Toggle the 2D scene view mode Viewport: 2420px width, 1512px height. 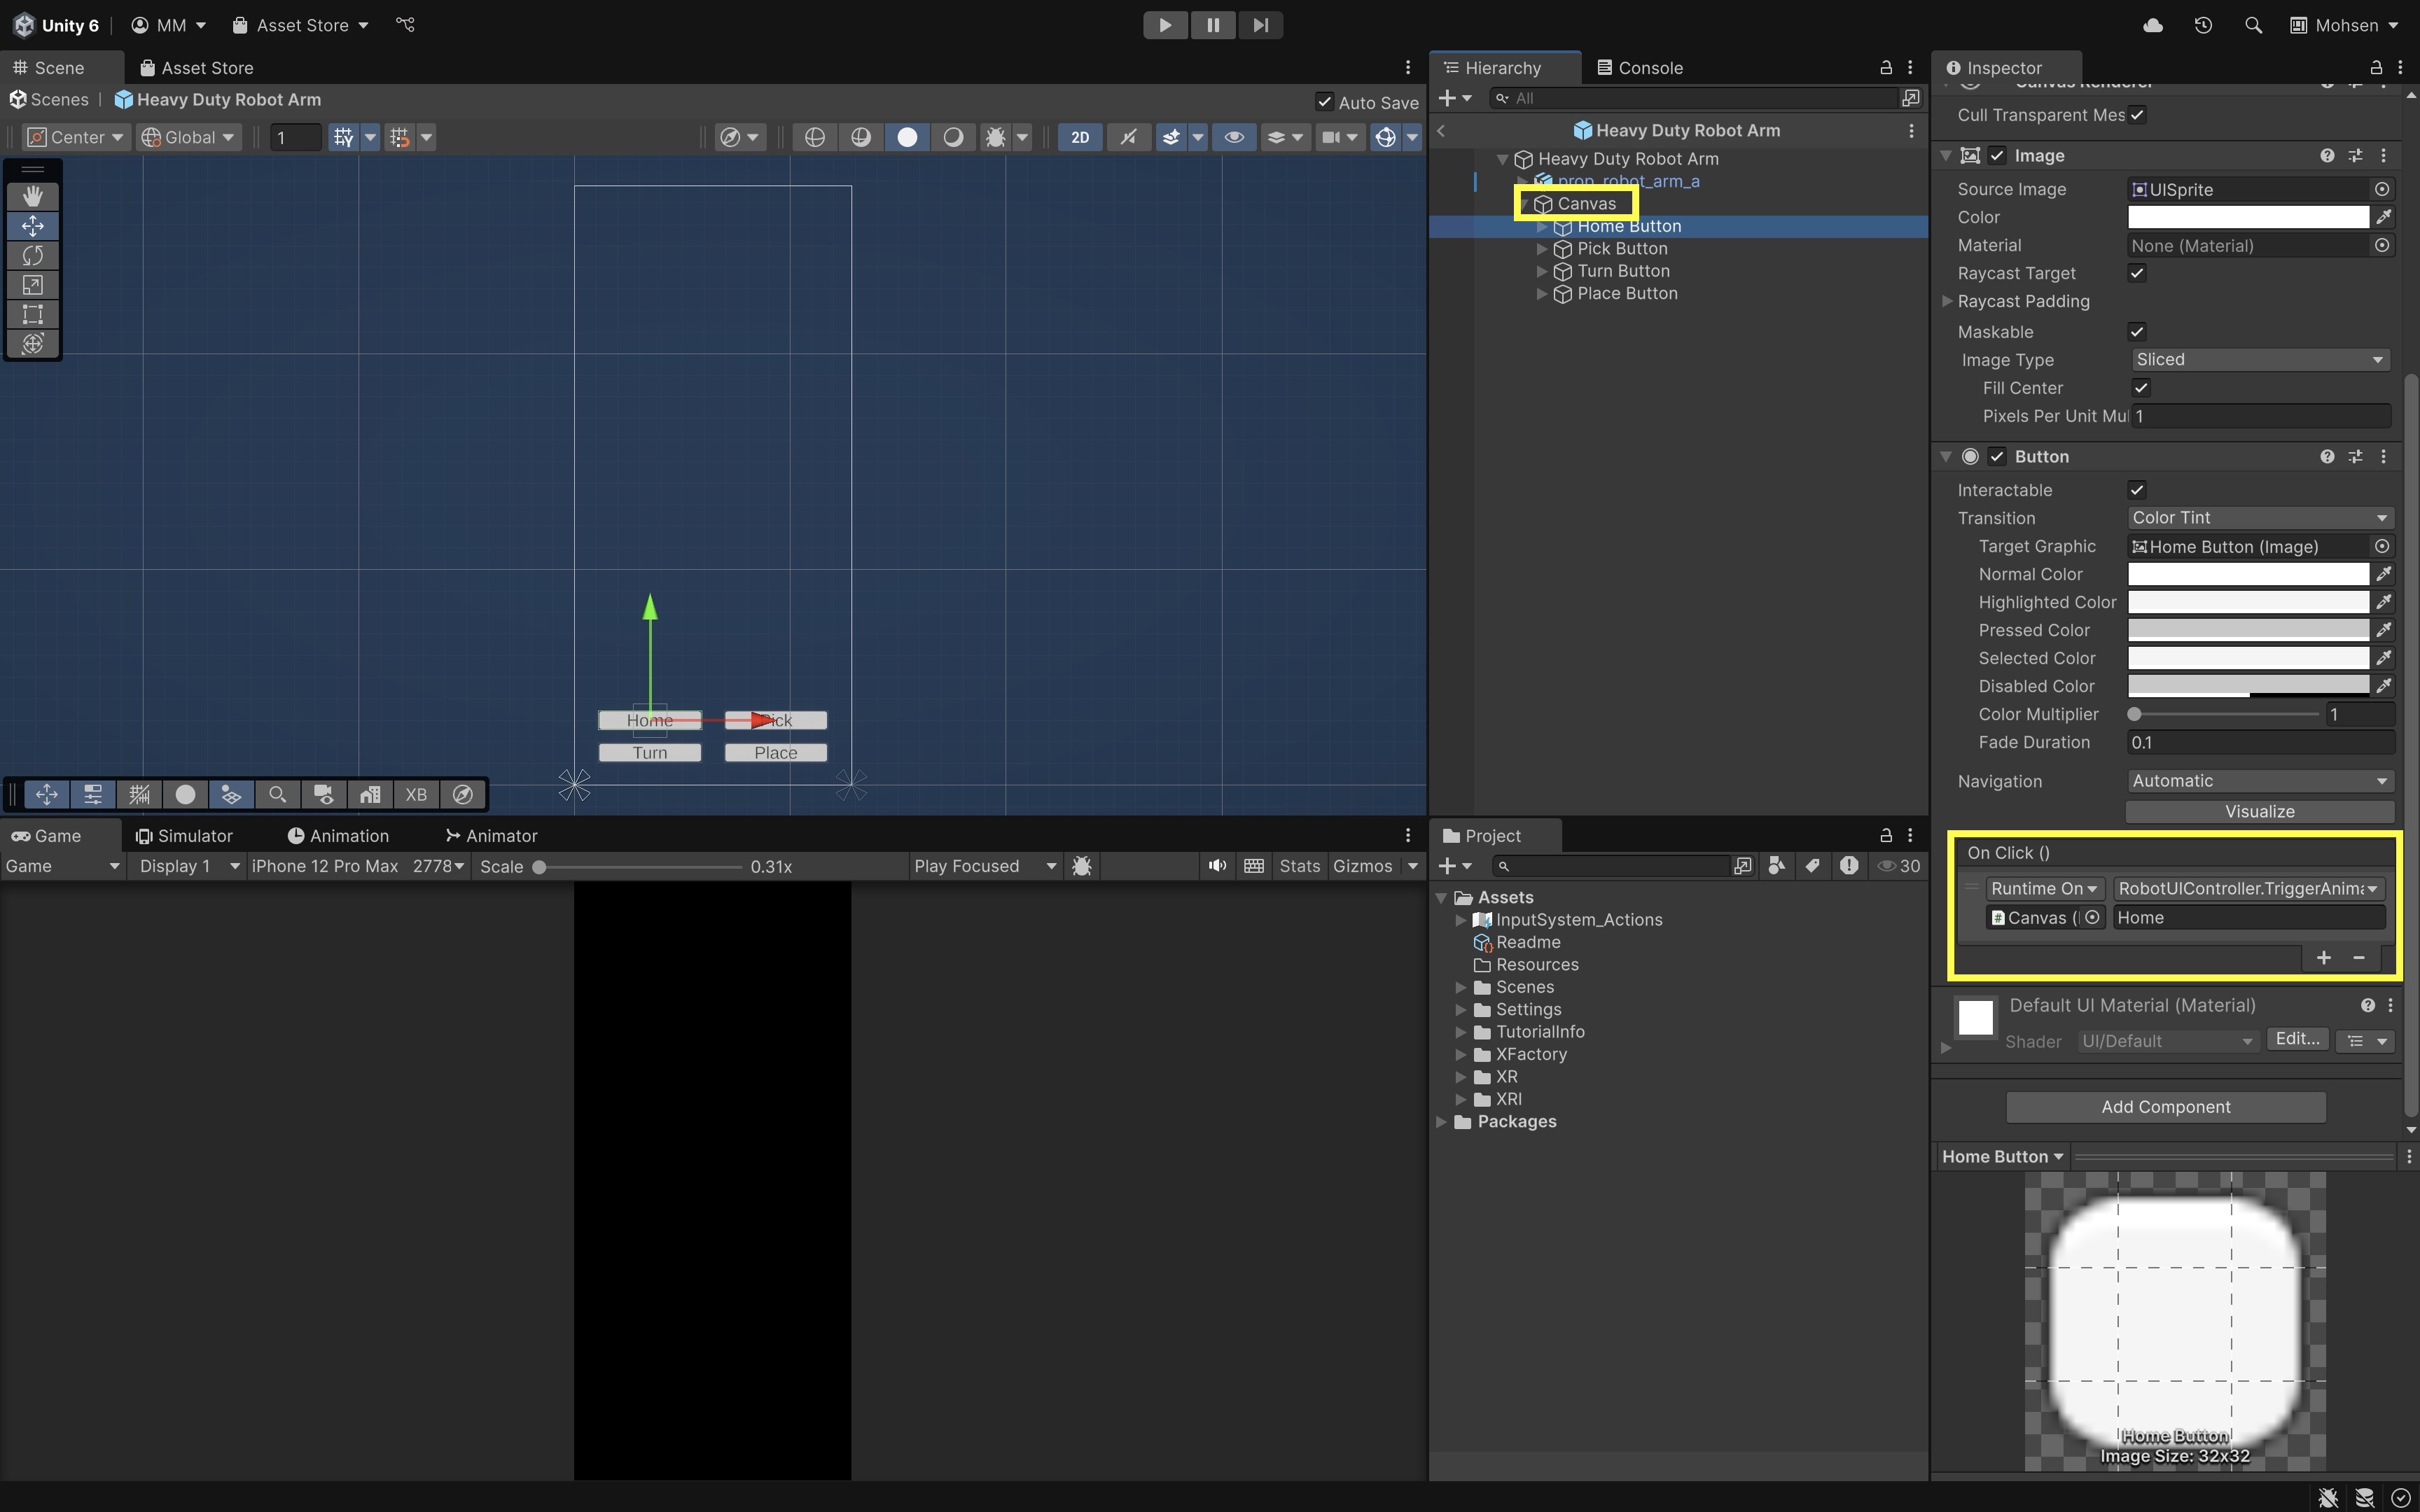coord(1080,137)
